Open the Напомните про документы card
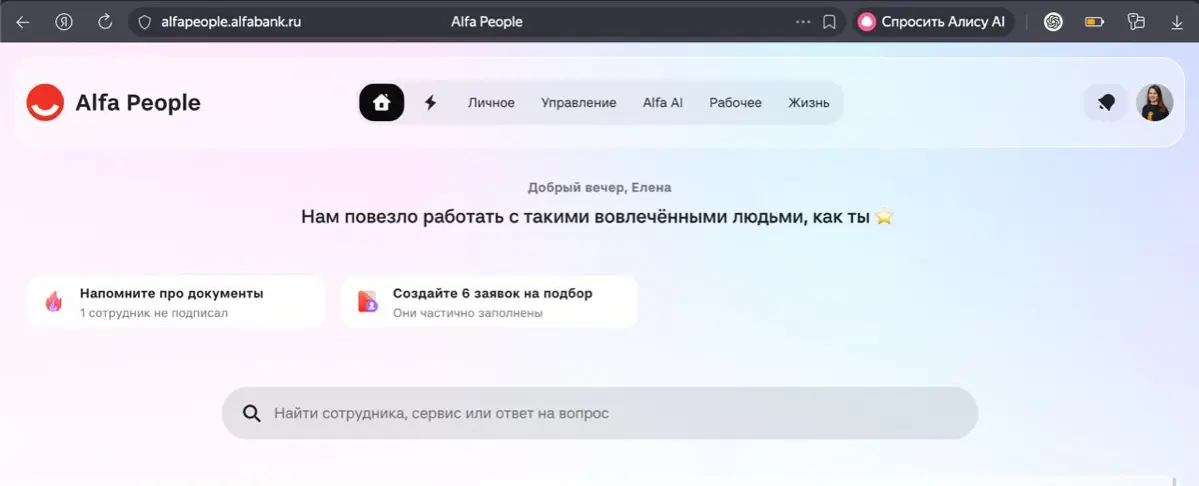Screen dimensions: 1199x486 [177, 302]
